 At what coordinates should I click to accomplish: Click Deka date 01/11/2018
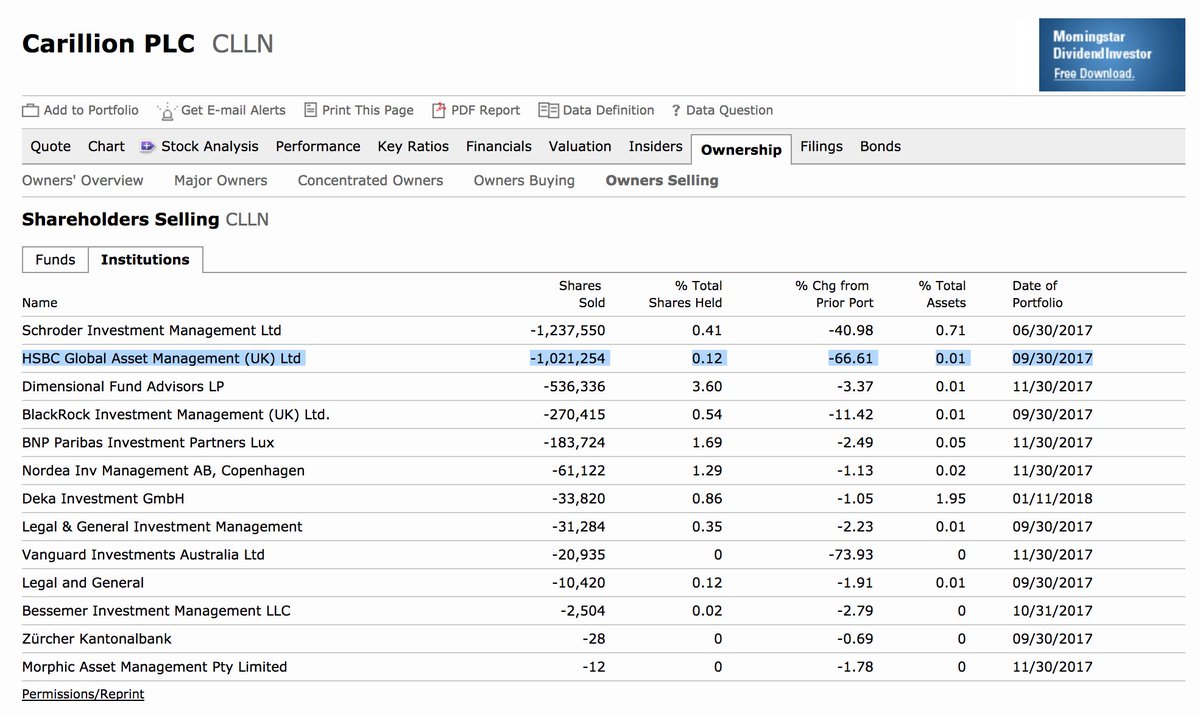[1052, 498]
